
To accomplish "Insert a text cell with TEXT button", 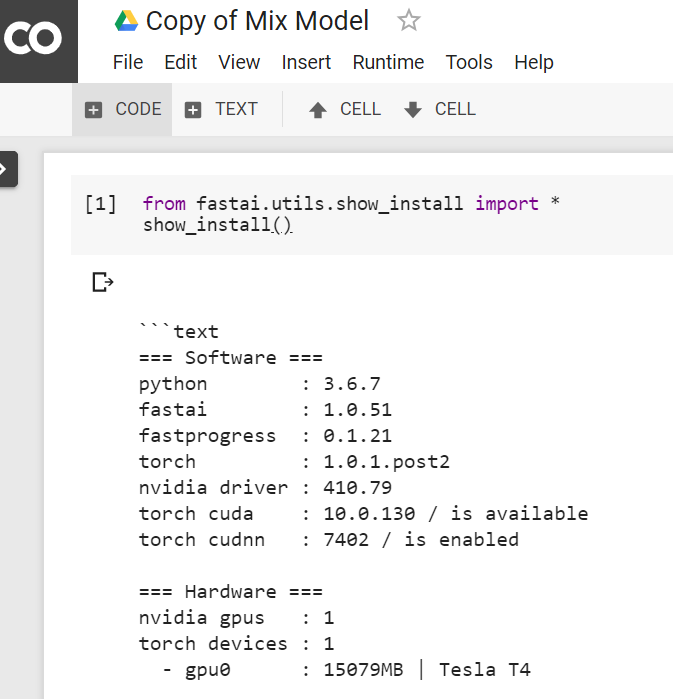I will (222, 110).
